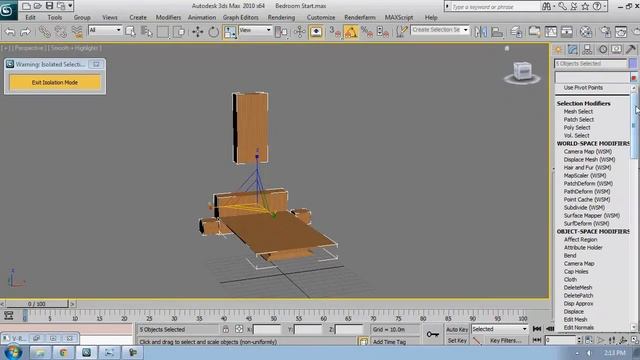Open the Tools menu

tap(55, 18)
